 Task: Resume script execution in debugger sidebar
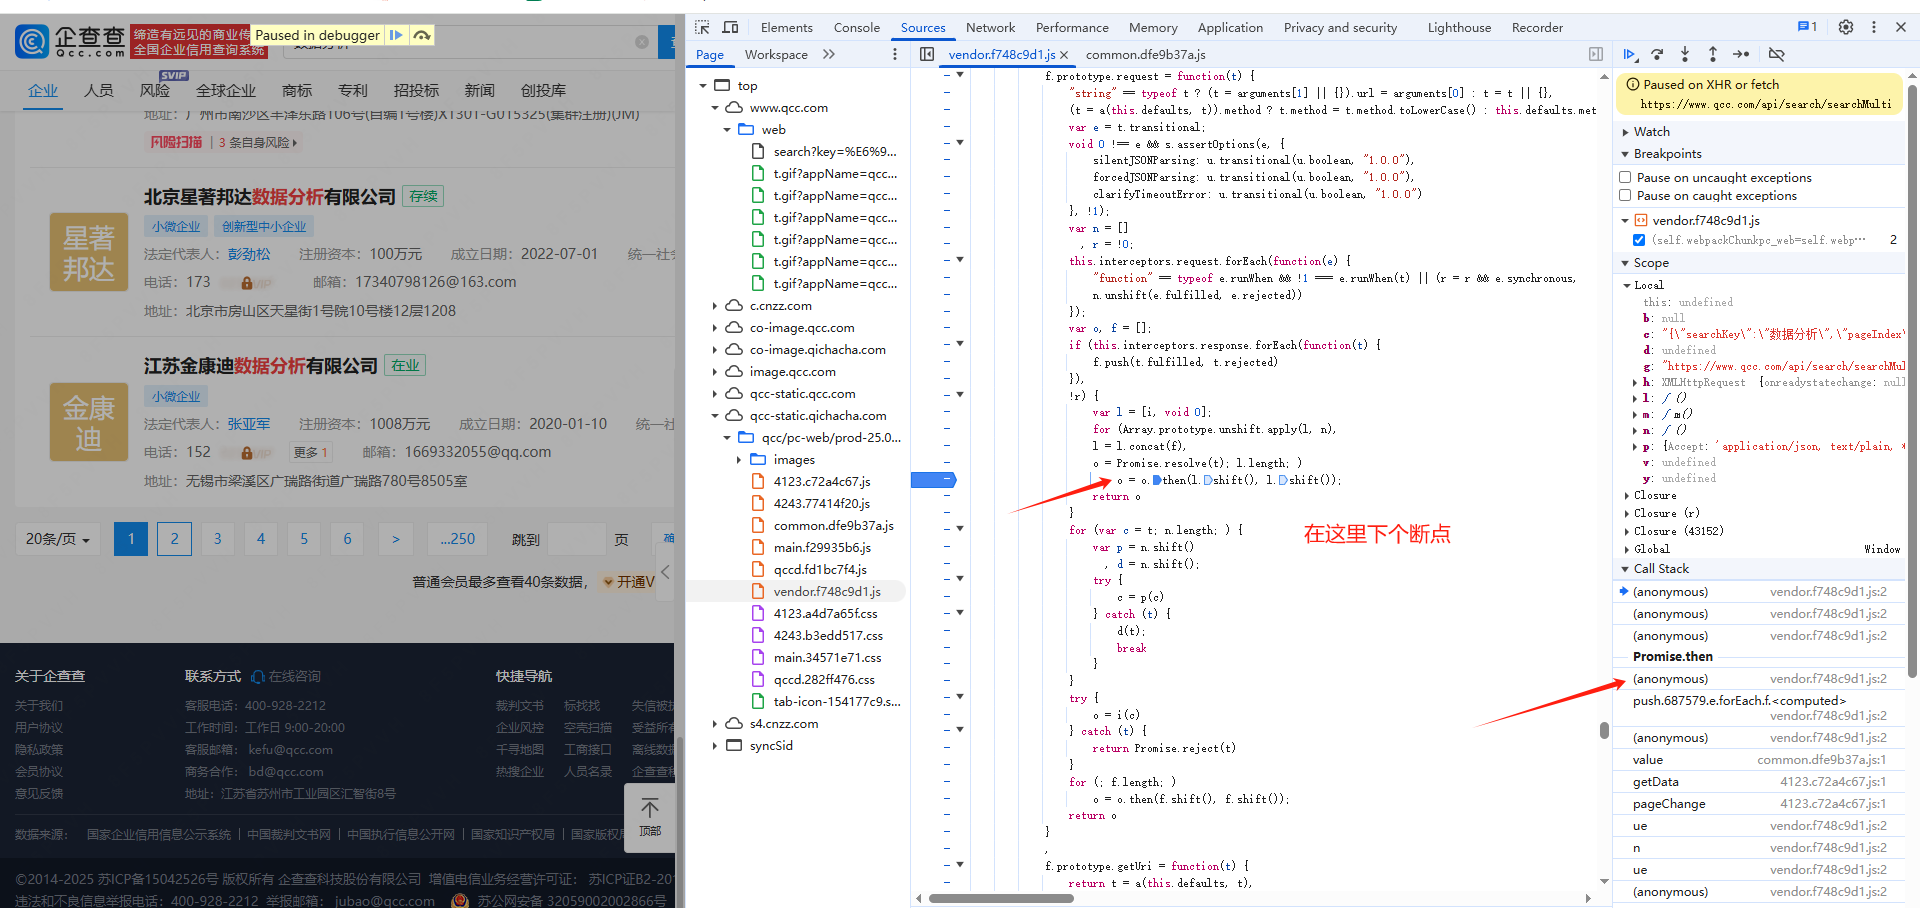point(1630,54)
